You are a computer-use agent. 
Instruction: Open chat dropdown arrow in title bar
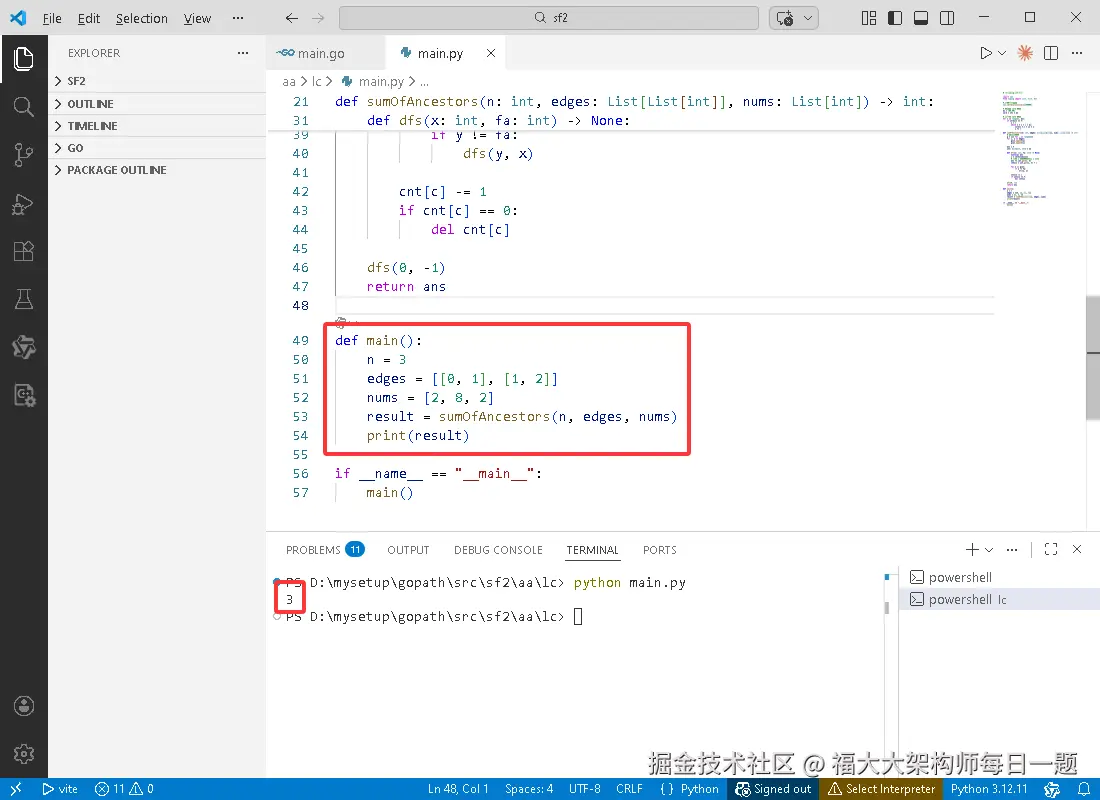808,18
